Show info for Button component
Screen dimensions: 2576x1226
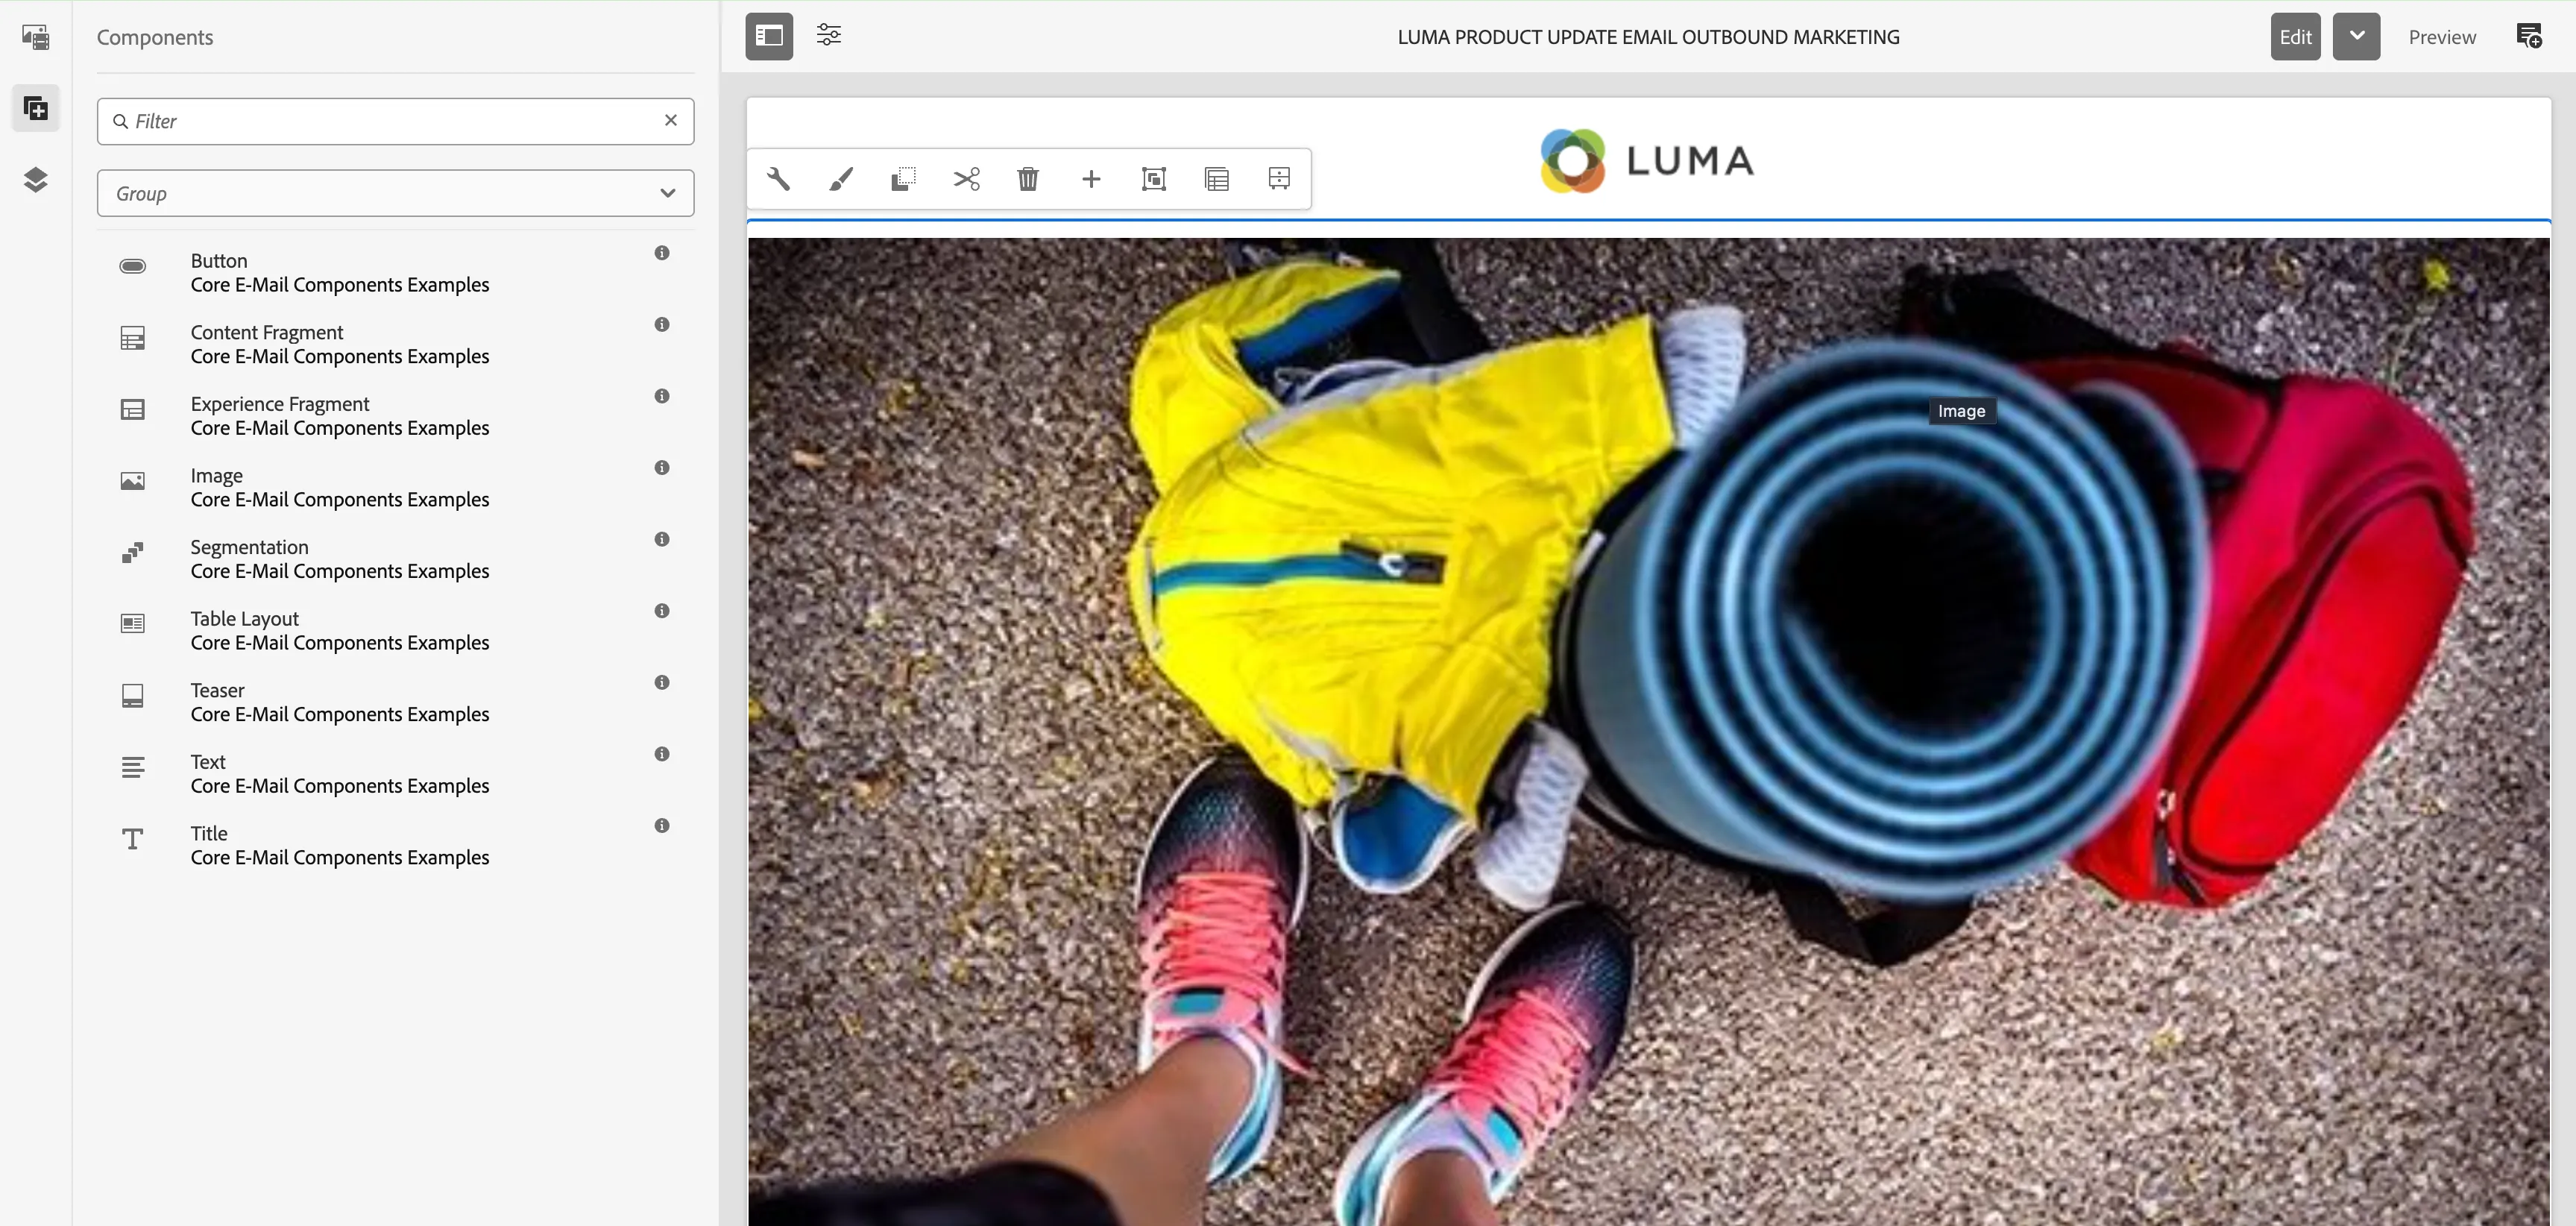click(x=662, y=253)
